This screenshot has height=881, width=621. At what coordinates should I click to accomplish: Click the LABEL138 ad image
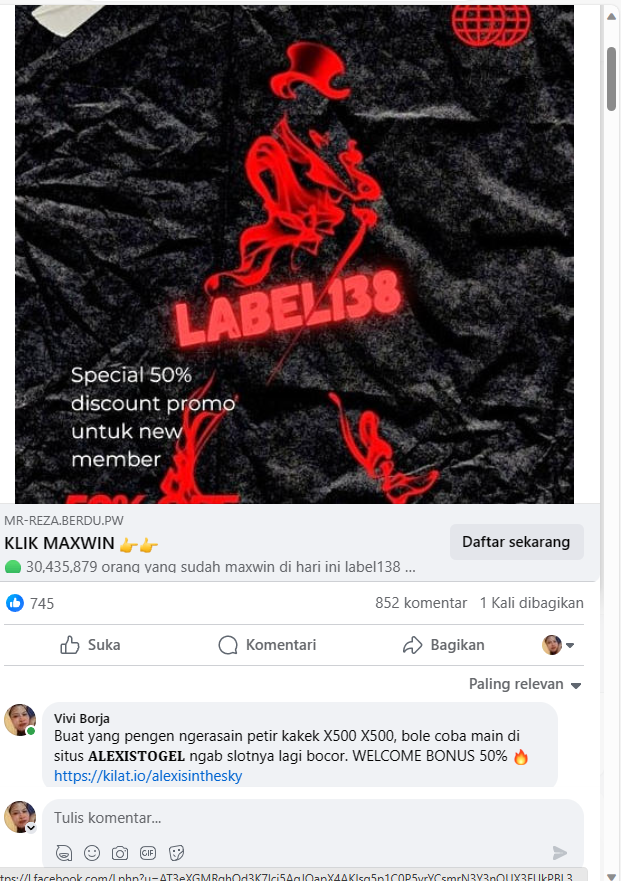294,254
